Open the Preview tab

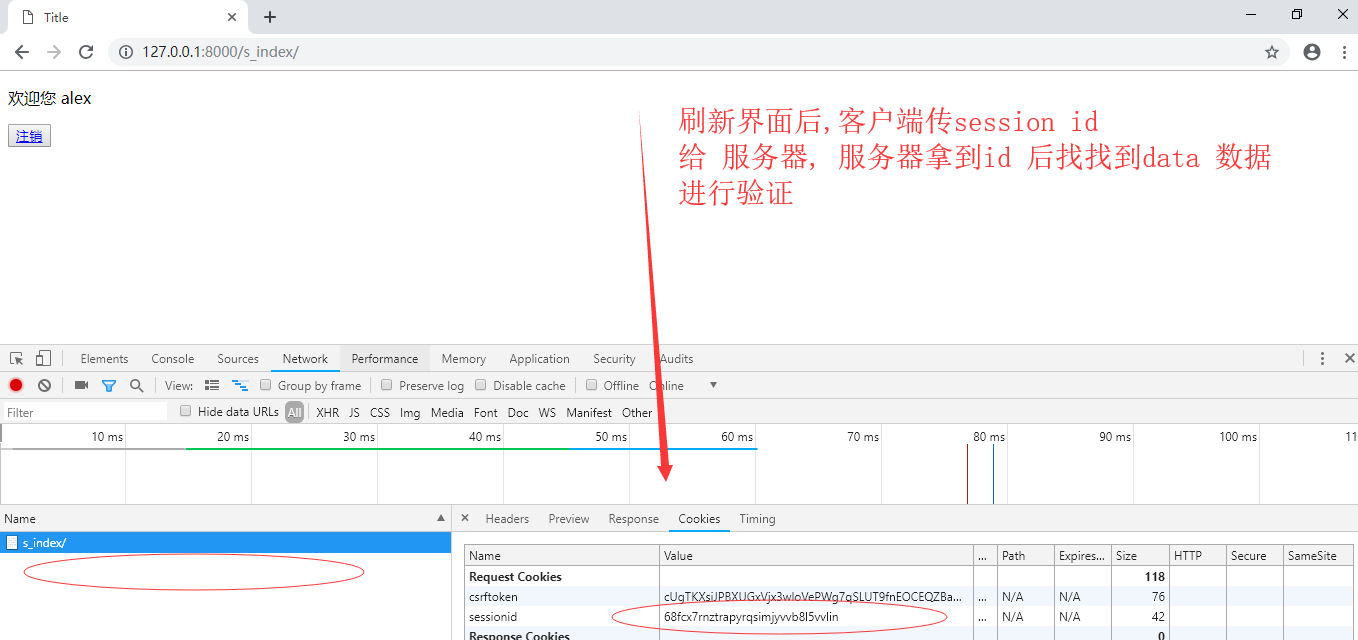point(569,519)
